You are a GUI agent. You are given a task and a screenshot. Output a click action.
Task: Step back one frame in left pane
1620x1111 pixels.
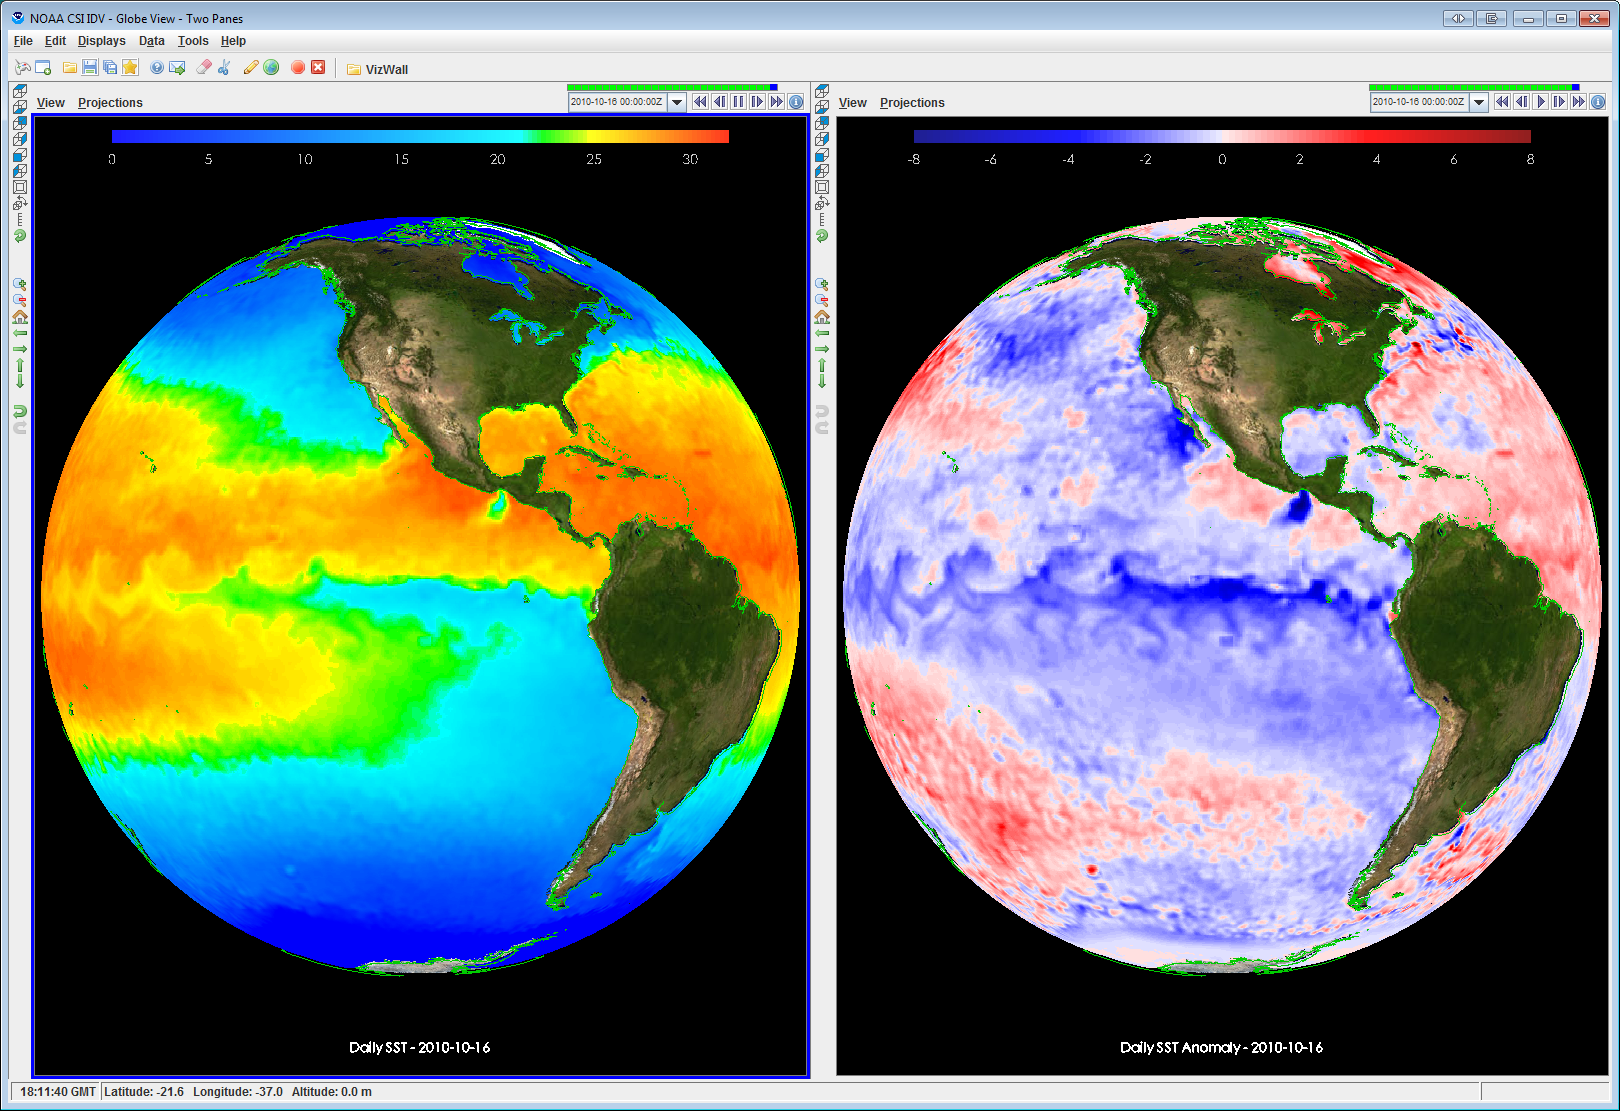(x=719, y=102)
